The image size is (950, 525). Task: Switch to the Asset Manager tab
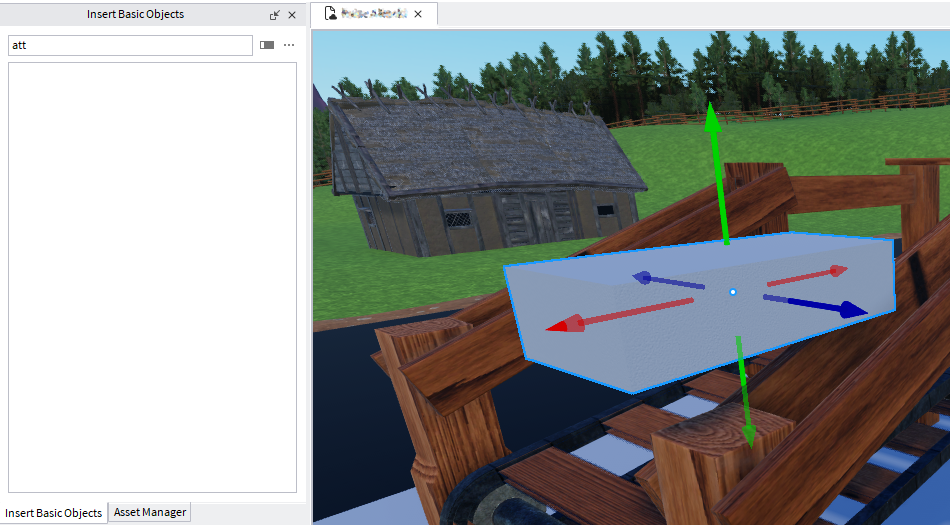point(150,512)
